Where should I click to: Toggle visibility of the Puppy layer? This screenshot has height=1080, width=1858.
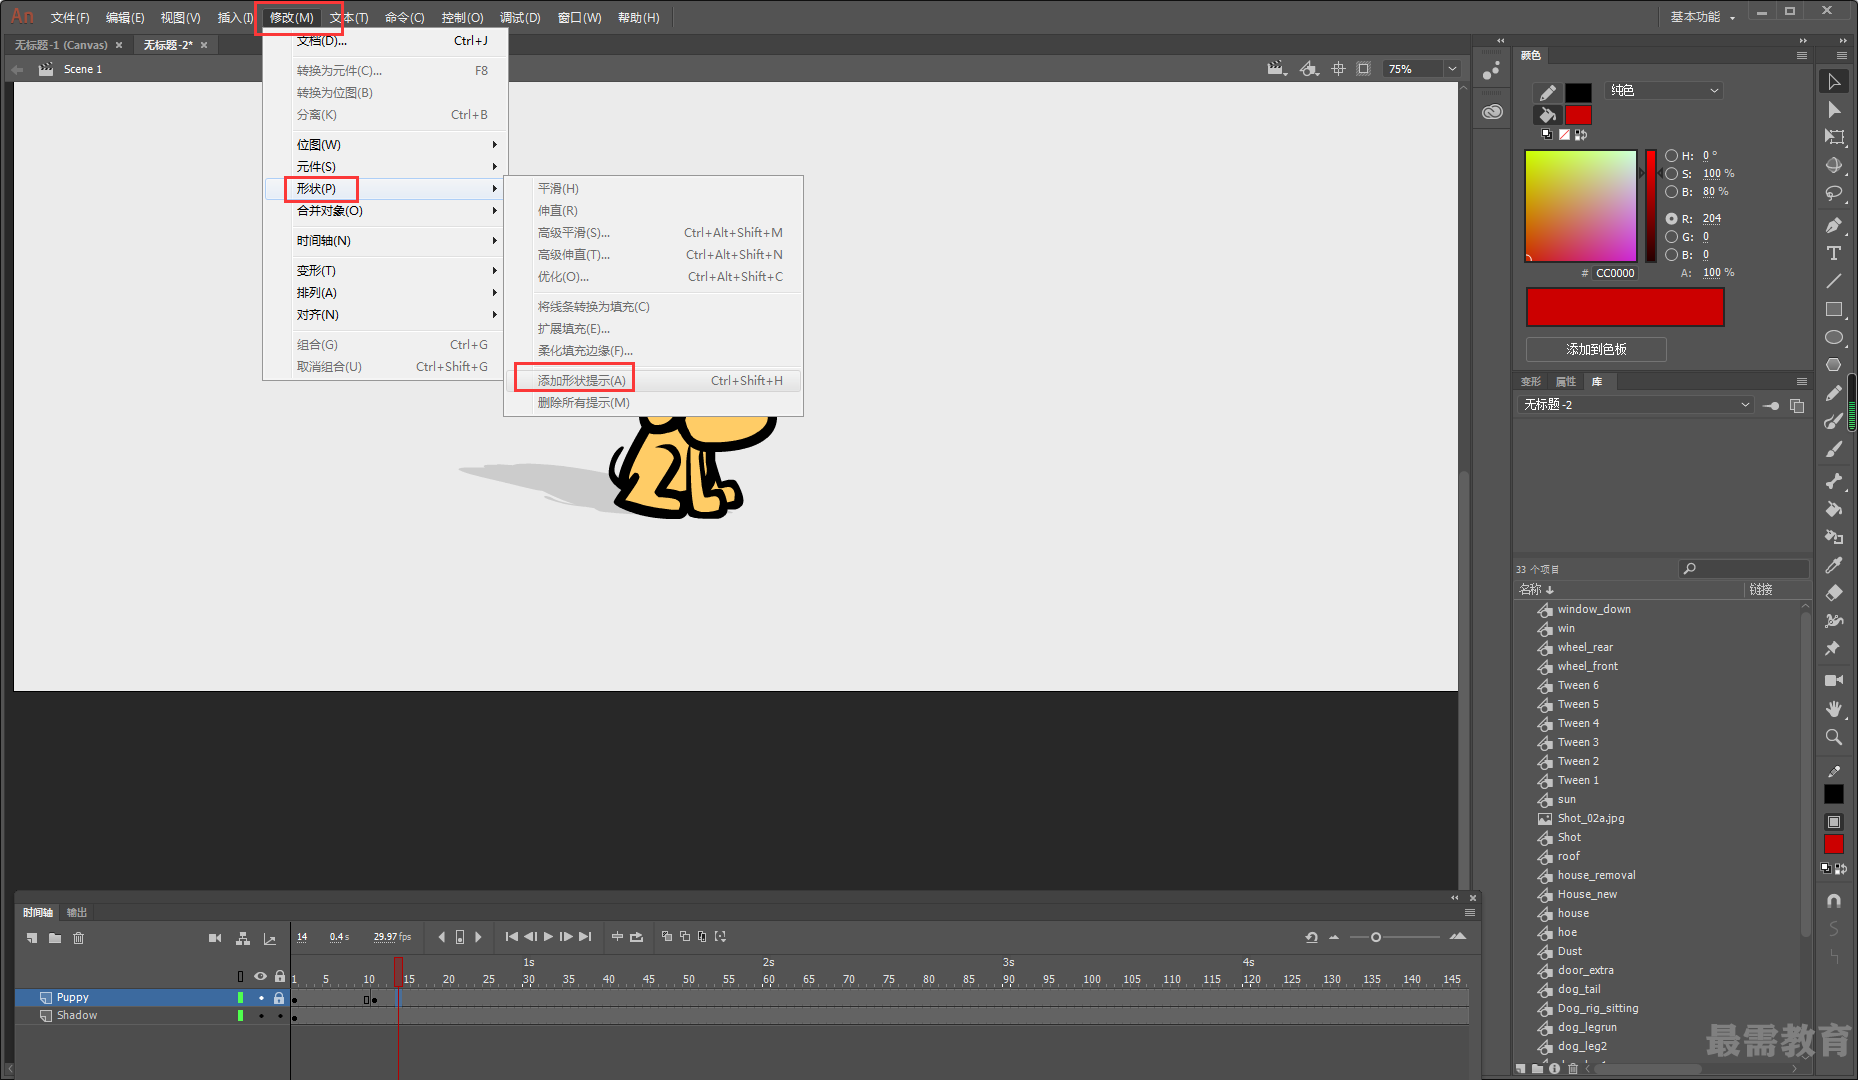261,998
